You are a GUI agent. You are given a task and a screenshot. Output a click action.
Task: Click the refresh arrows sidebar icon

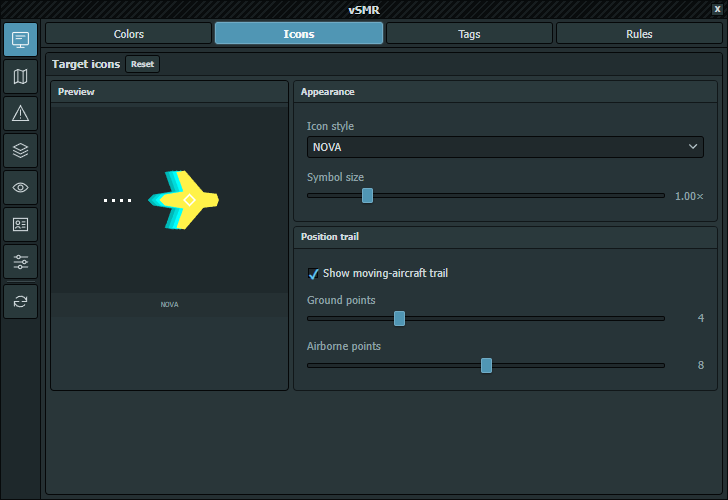coord(20,302)
